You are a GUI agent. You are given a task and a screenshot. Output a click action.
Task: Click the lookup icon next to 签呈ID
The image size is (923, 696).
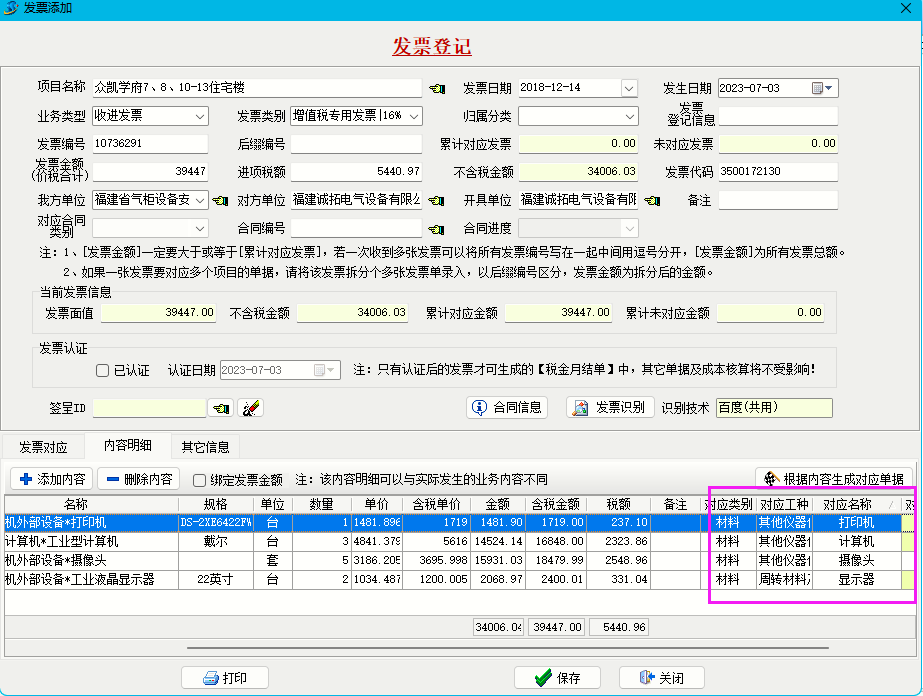point(220,408)
